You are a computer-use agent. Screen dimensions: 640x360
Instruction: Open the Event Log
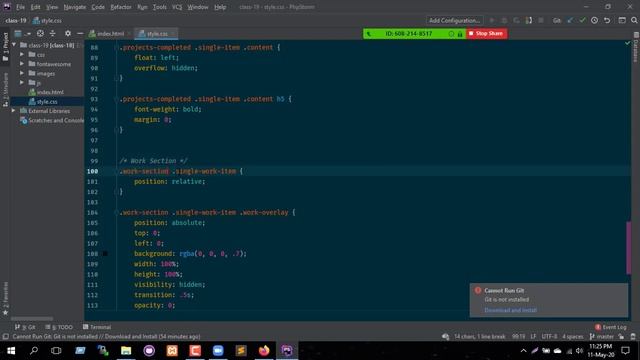[610, 327]
